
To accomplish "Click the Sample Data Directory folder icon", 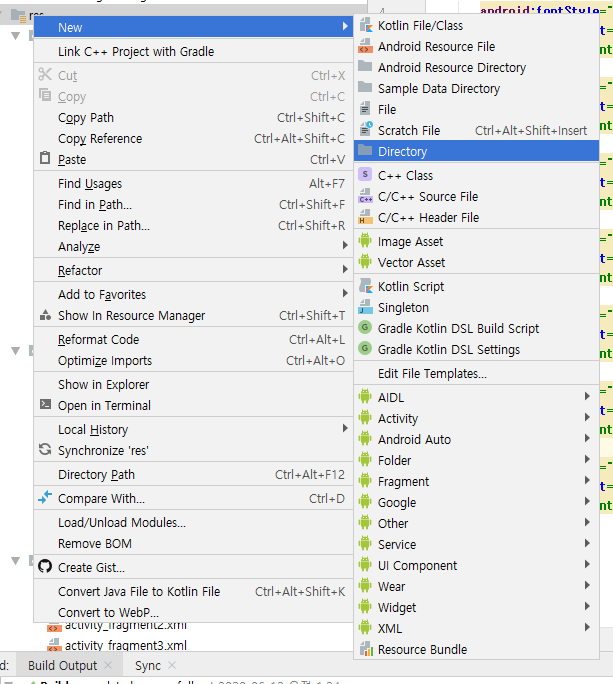I will click(365, 88).
